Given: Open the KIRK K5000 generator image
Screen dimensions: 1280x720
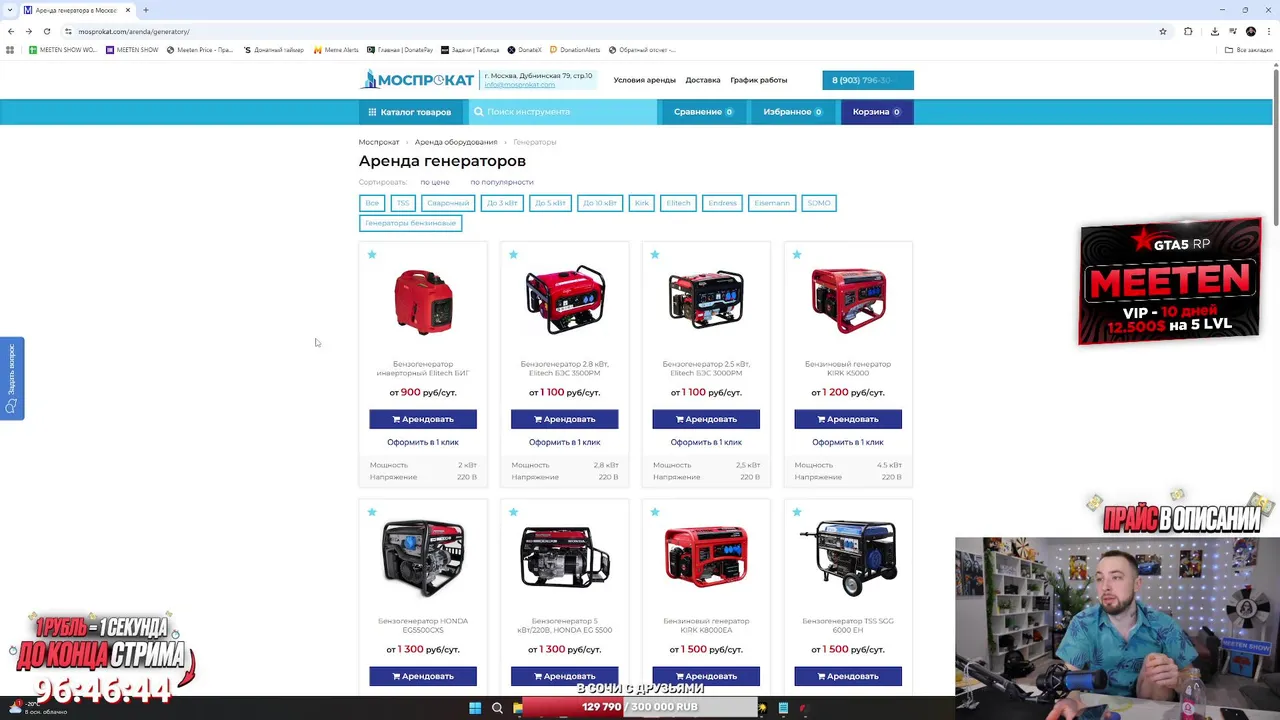Looking at the screenshot, I should click(x=848, y=300).
